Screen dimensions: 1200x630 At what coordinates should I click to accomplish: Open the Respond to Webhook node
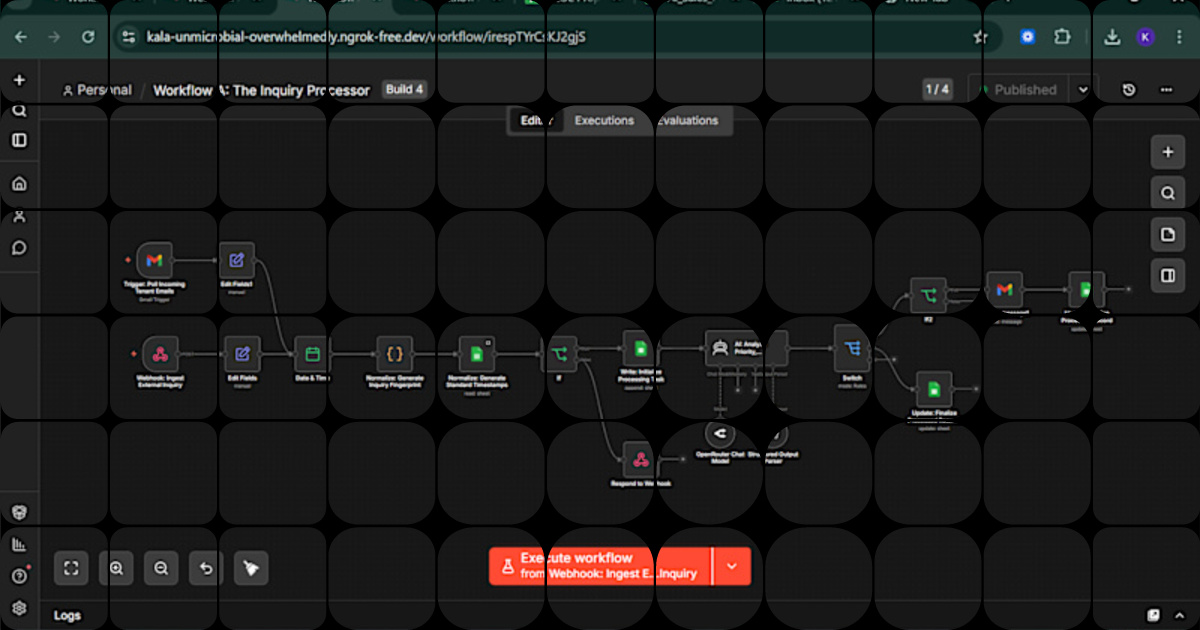point(638,460)
